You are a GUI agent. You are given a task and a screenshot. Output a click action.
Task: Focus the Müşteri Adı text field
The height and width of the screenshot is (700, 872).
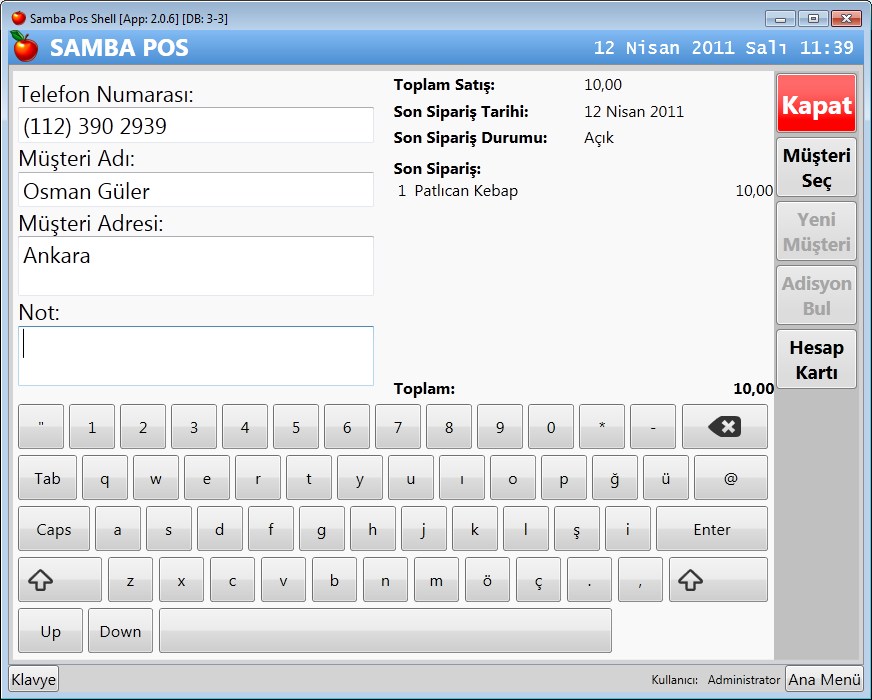[x=196, y=190]
